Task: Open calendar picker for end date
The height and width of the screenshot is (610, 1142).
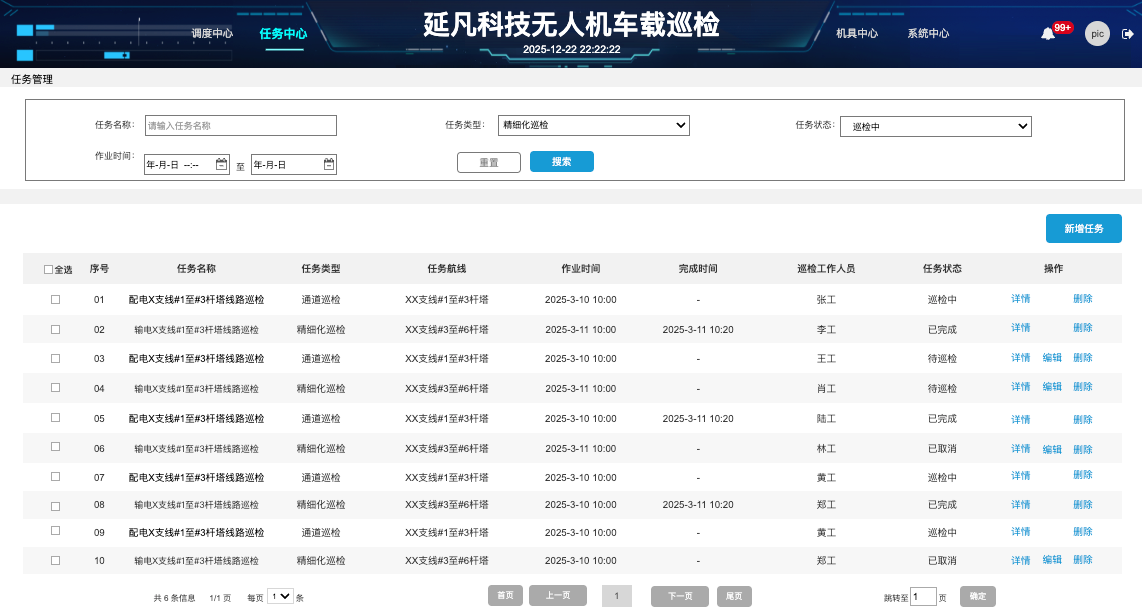Action: [x=328, y=164]
